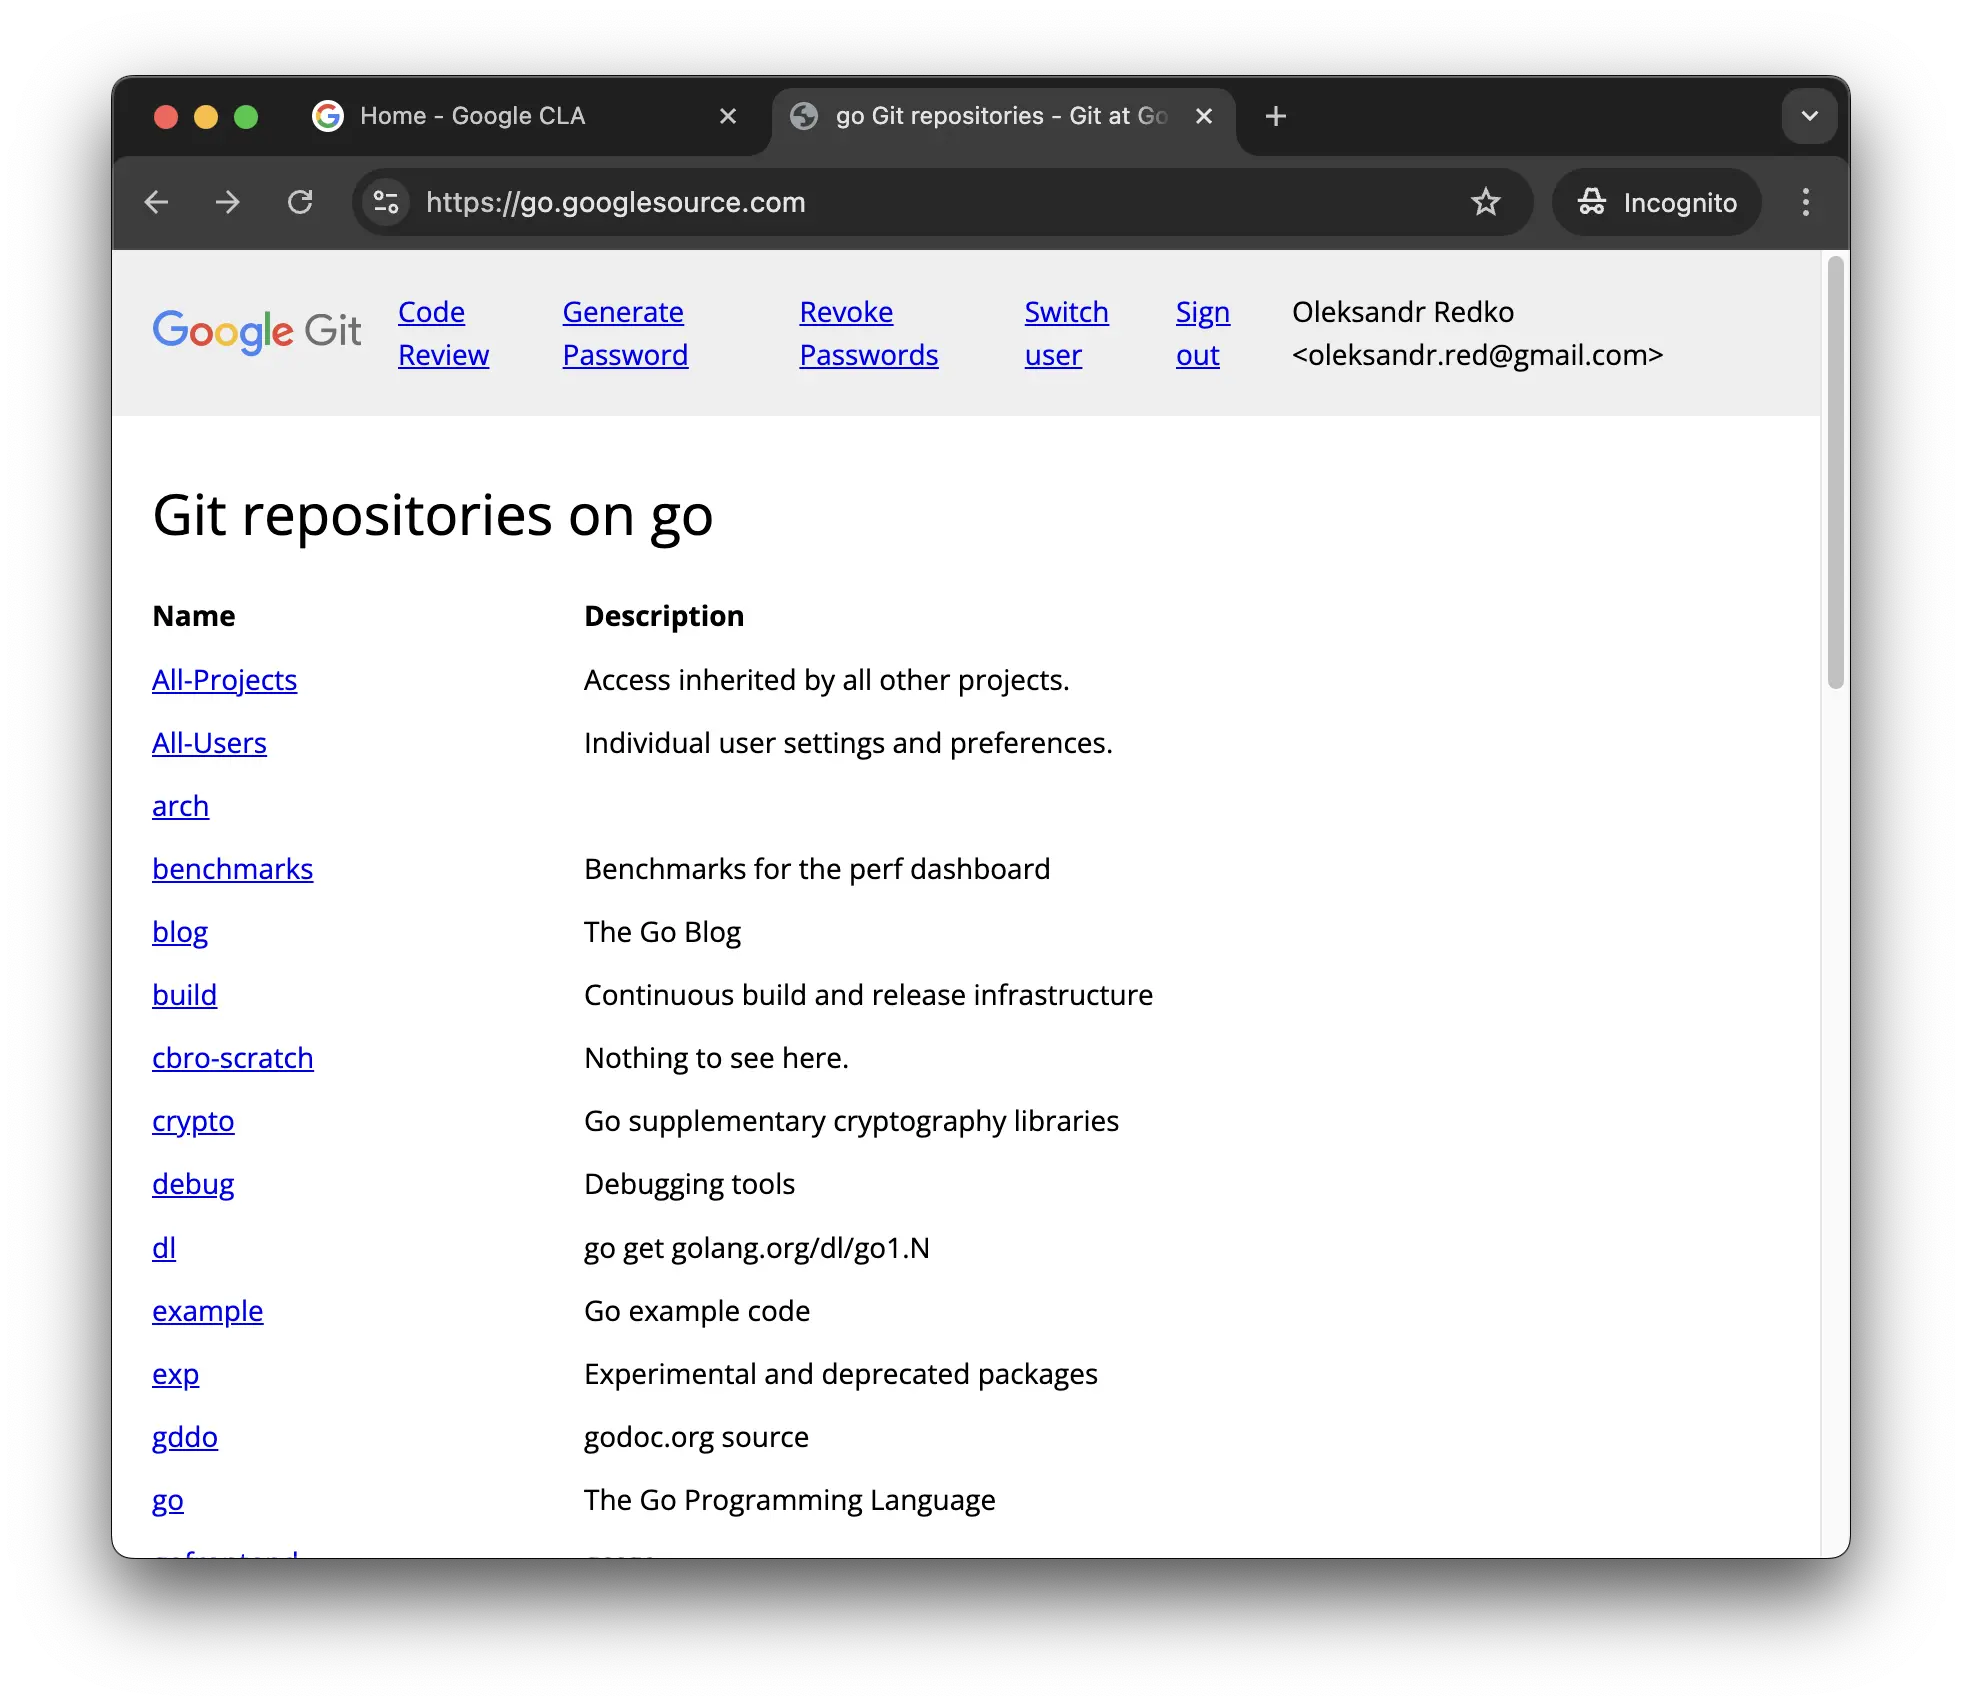The height and width of the screenshot is (1706, 1962).
Task: Click Revoke Passwords
Action: point(867,333)
